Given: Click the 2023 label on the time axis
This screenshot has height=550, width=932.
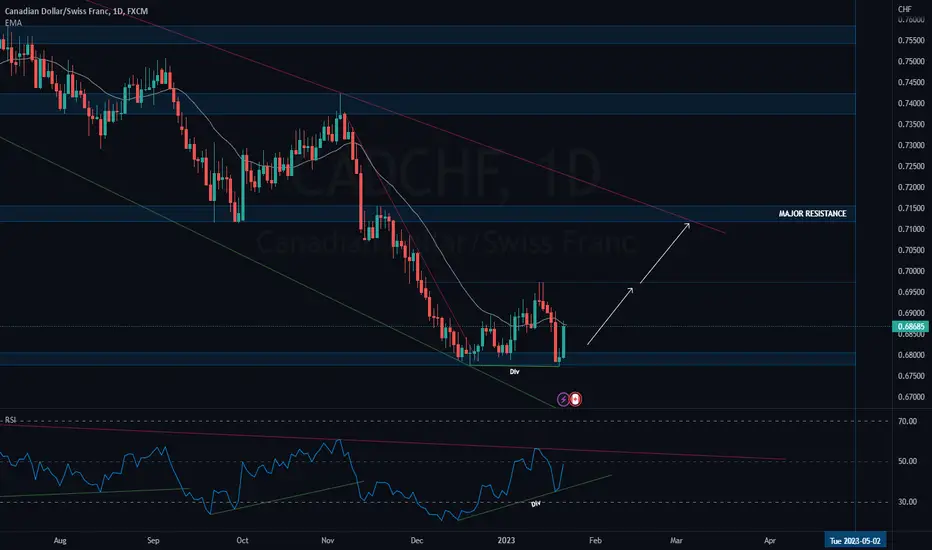Looking at the screenshot, I should click(506, 540).
